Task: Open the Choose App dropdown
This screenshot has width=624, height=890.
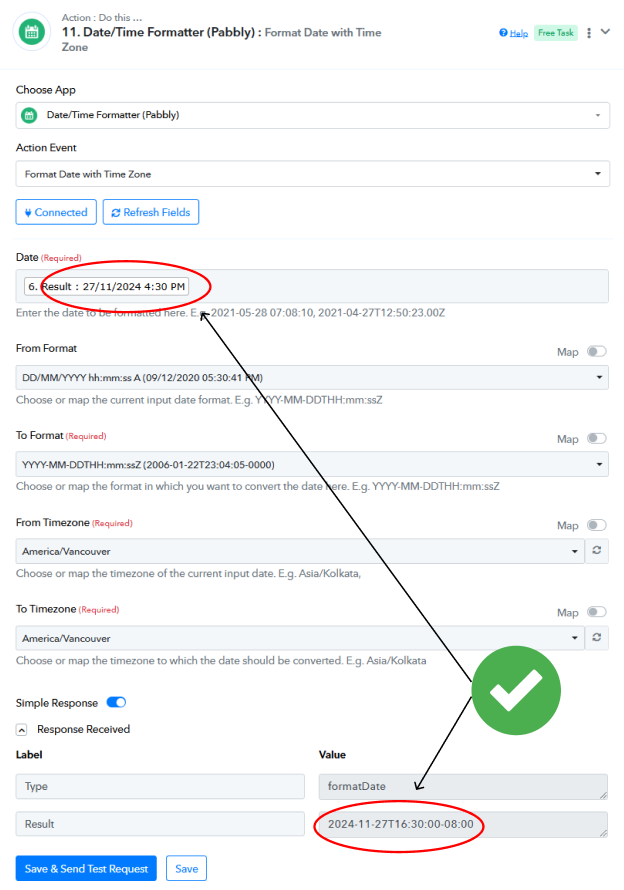Action: click(313, 115)
